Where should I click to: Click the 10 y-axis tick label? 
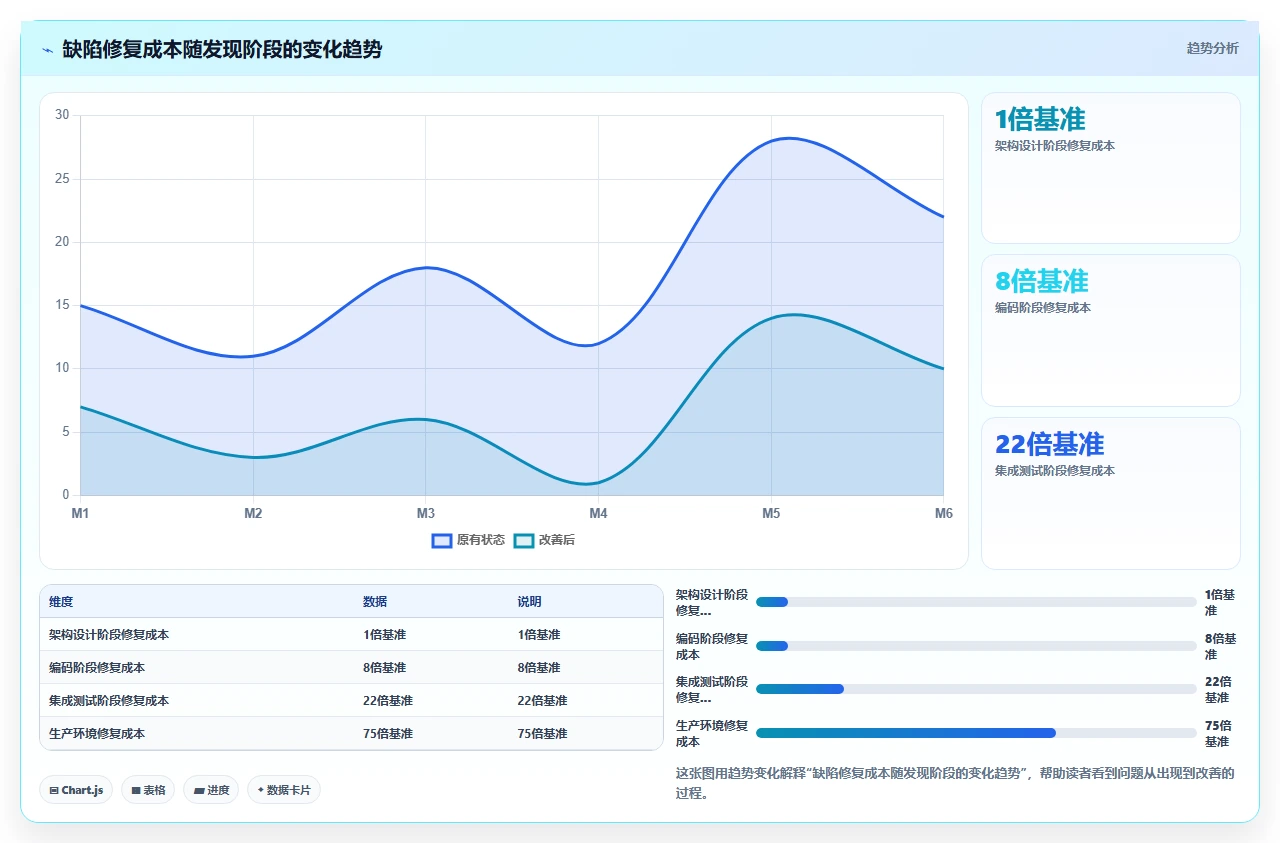click(62, 368)
